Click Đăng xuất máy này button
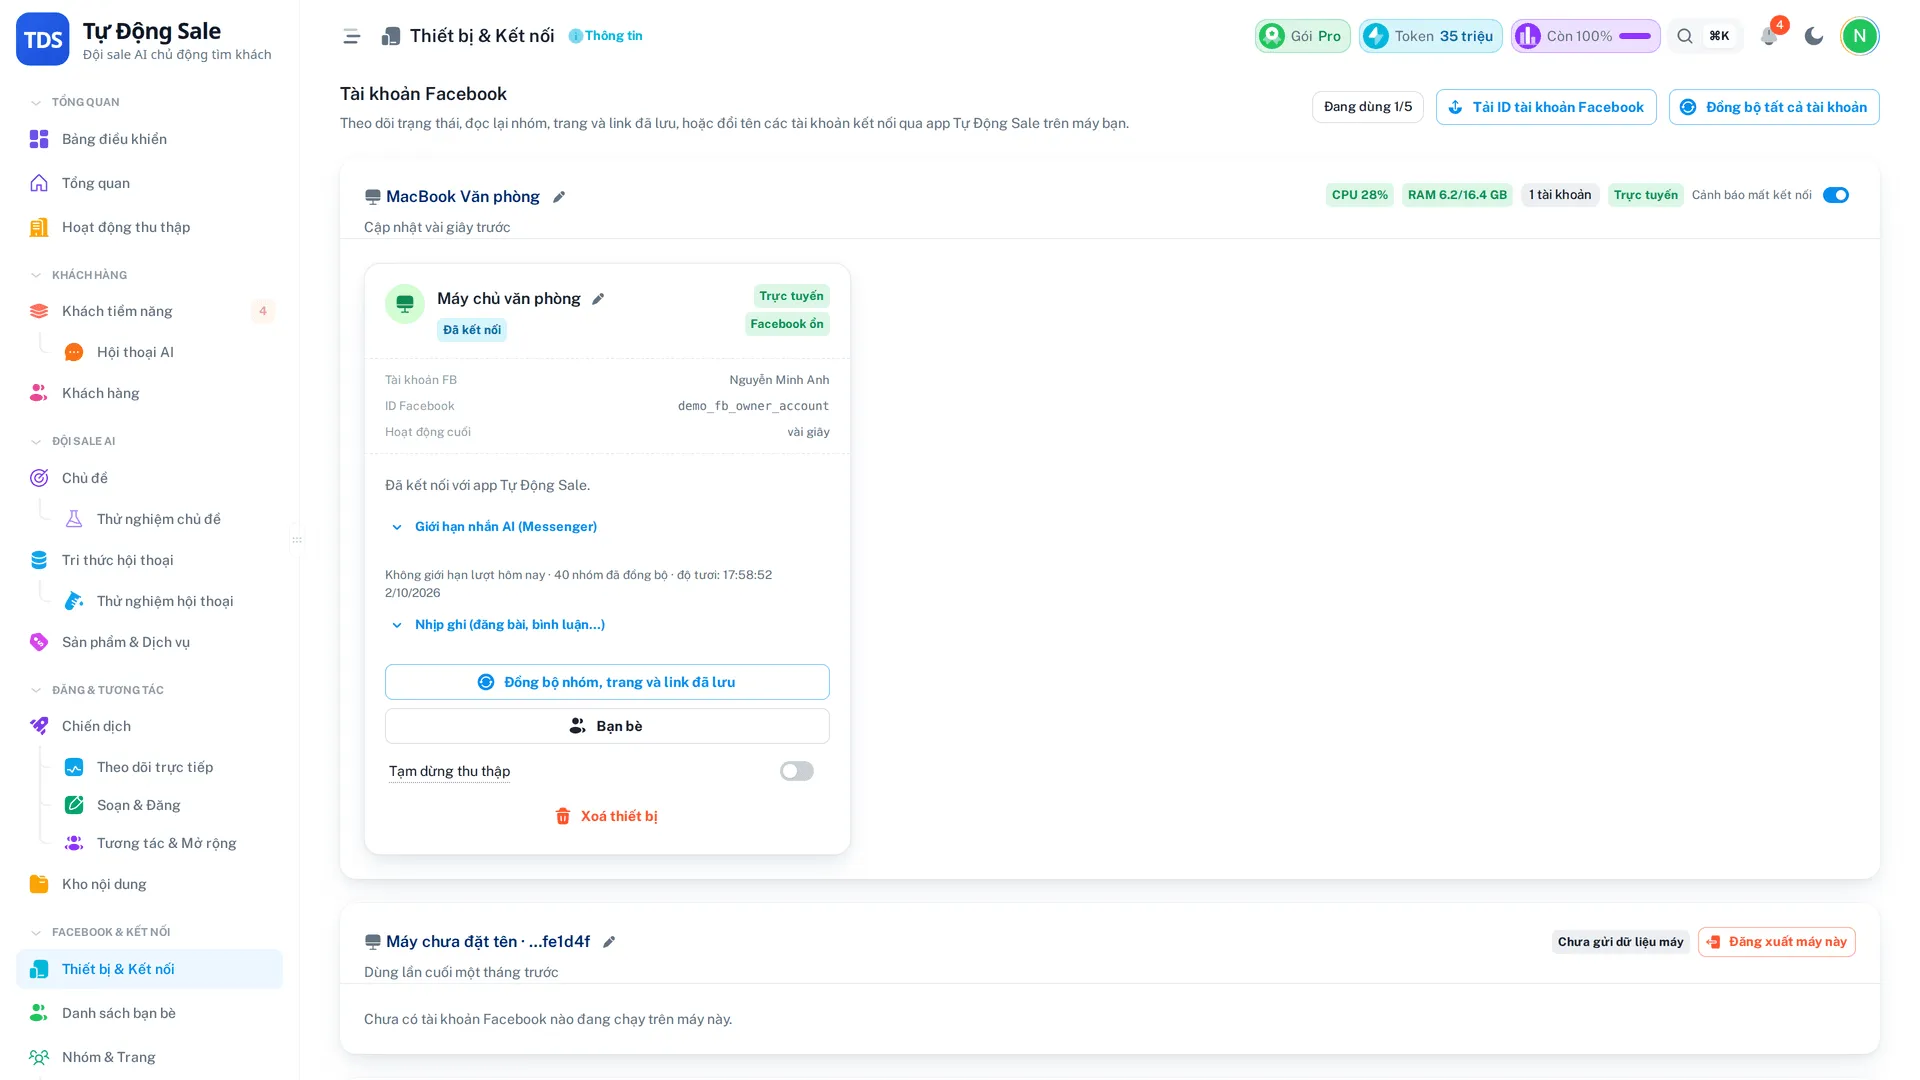The width and height of the screenshot is (1920, 1080). 1777,942
